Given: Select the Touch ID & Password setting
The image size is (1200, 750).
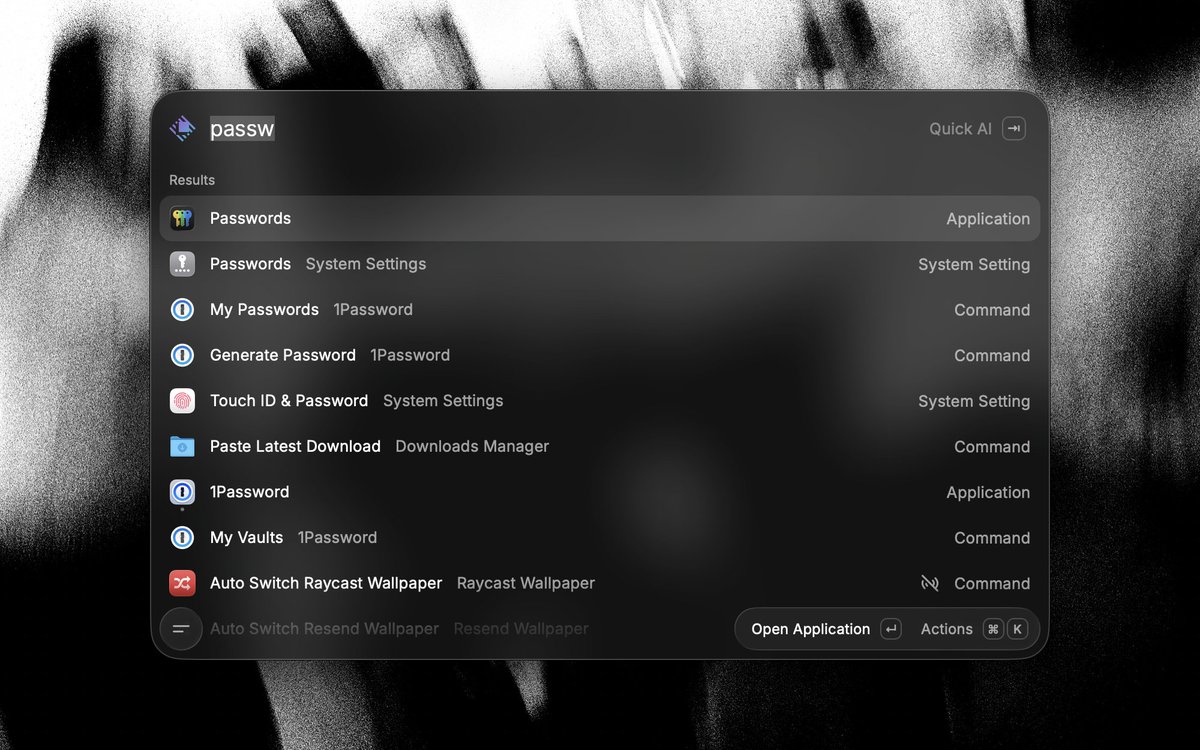Looking at the screenshot, I should pyautogui.click(x=600, y=401).
